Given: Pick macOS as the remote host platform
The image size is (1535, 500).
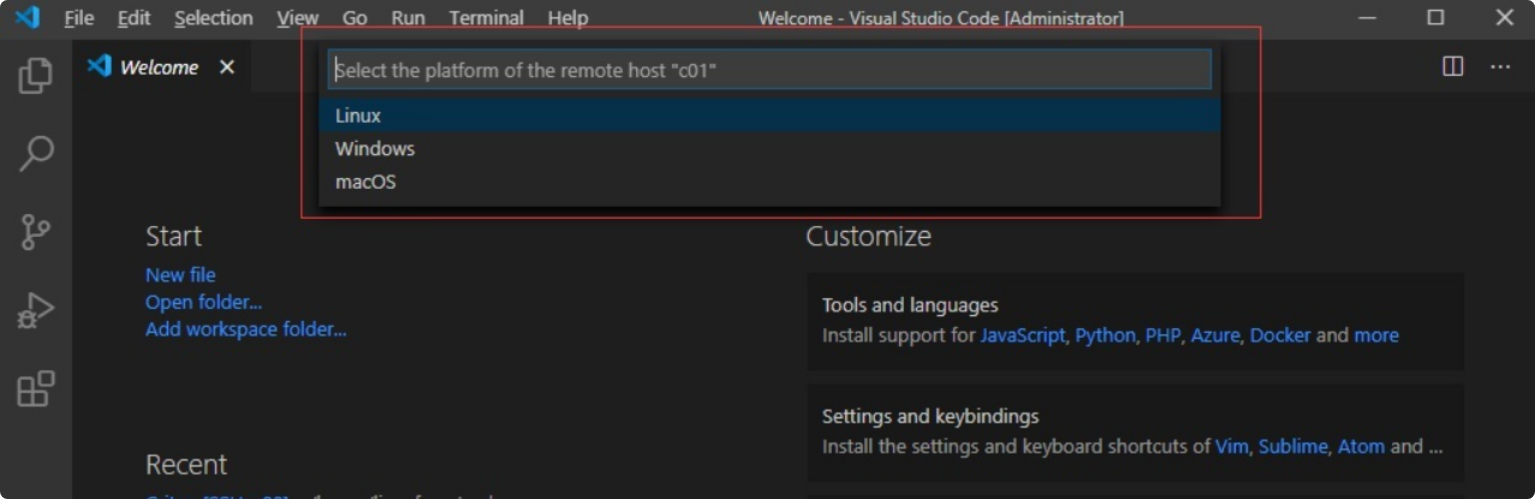Looking at the screenshot, I should click(x=366, y=182).
